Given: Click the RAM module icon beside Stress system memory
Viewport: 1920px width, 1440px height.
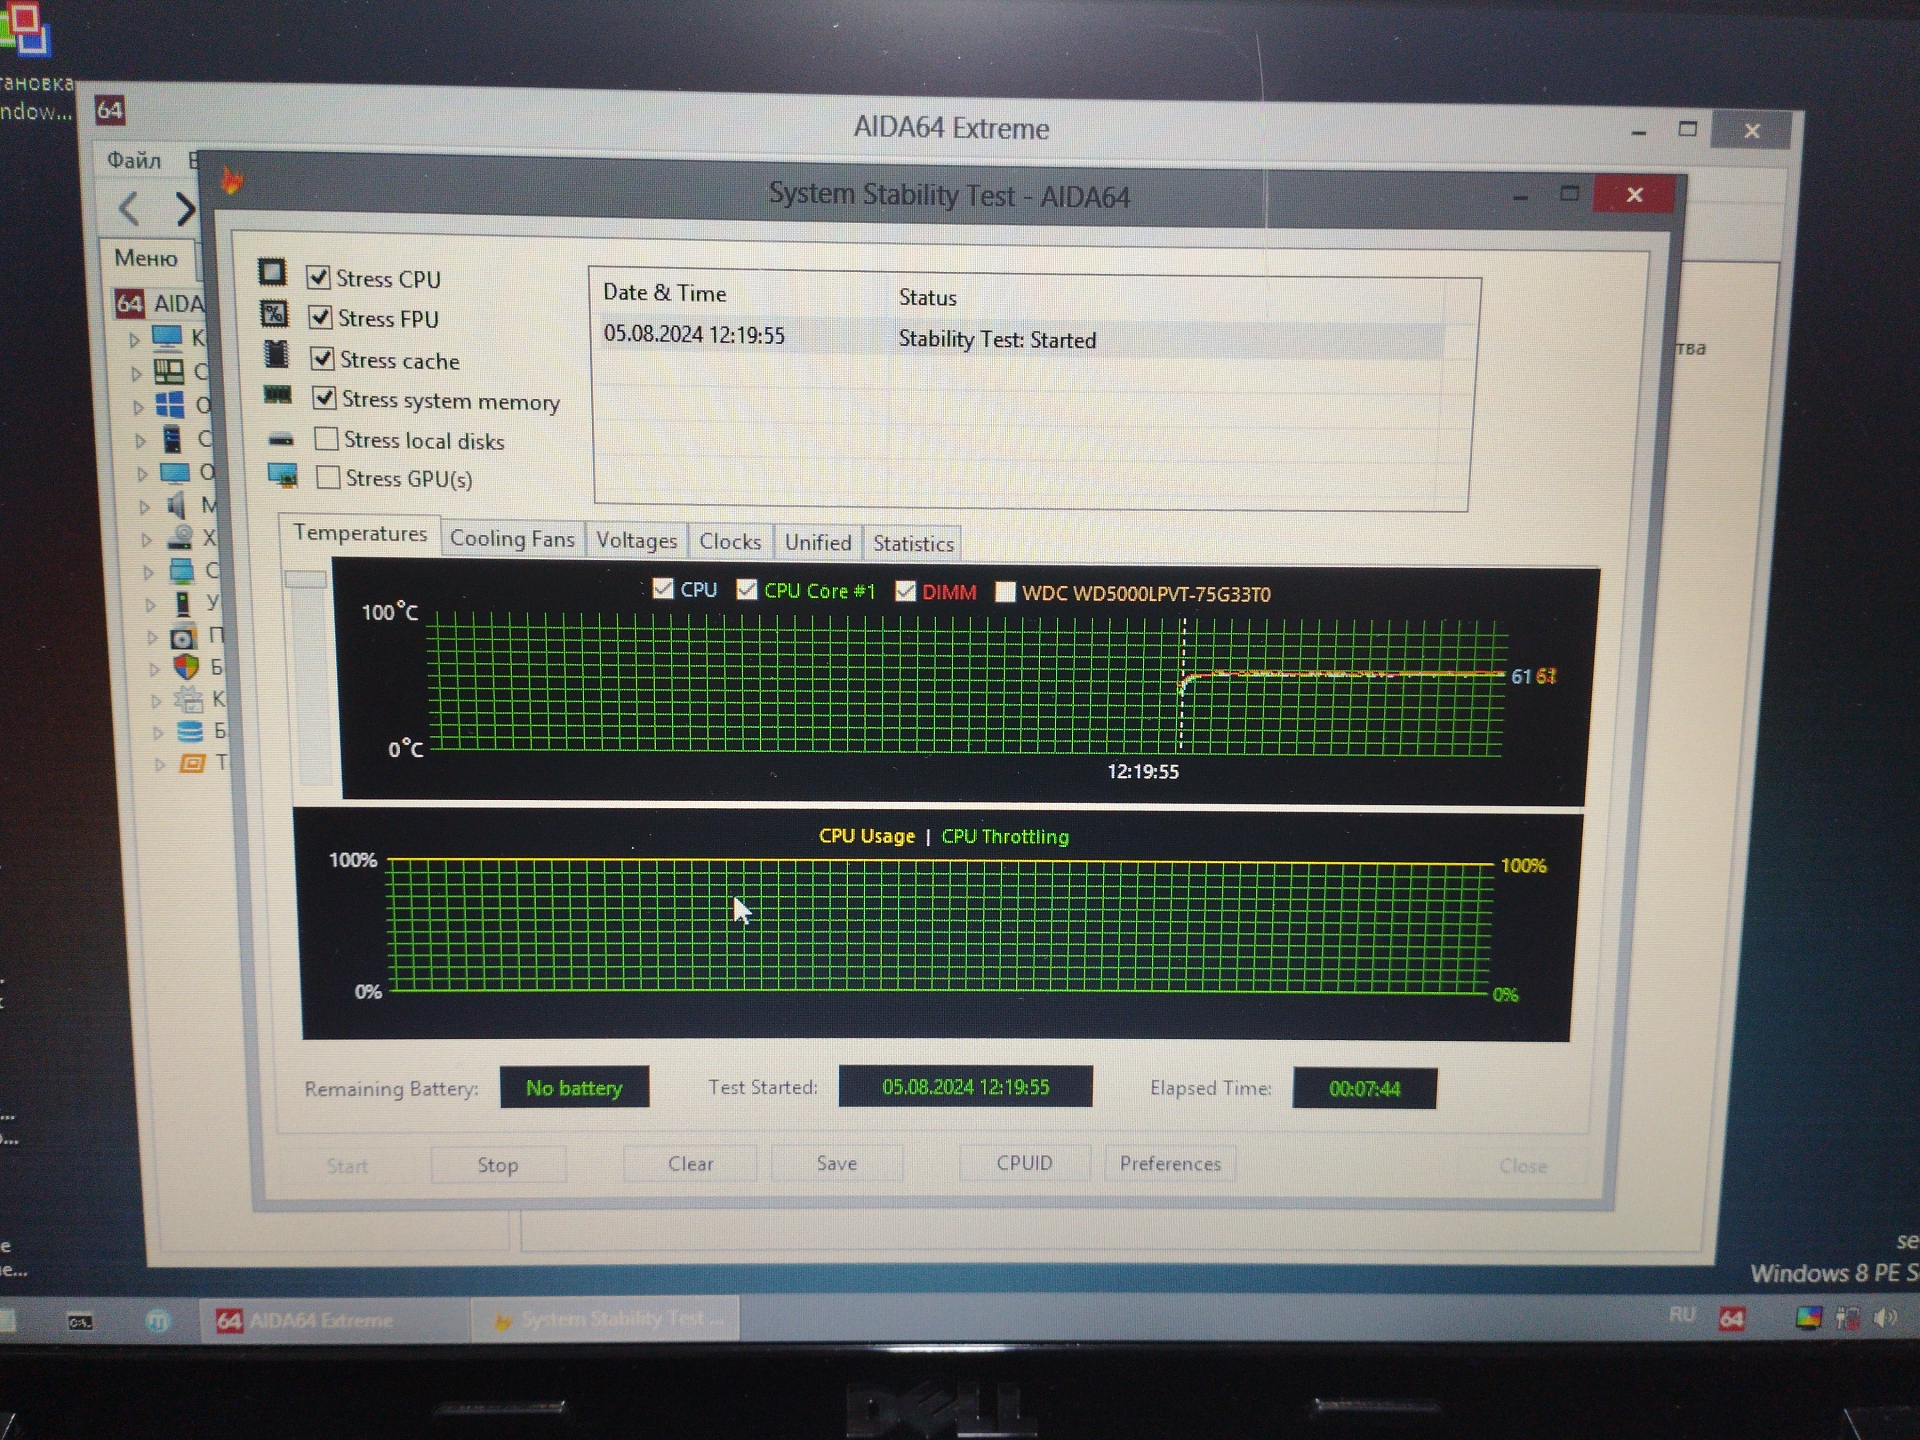Looking at the screenshot, I should pos(277,396).
